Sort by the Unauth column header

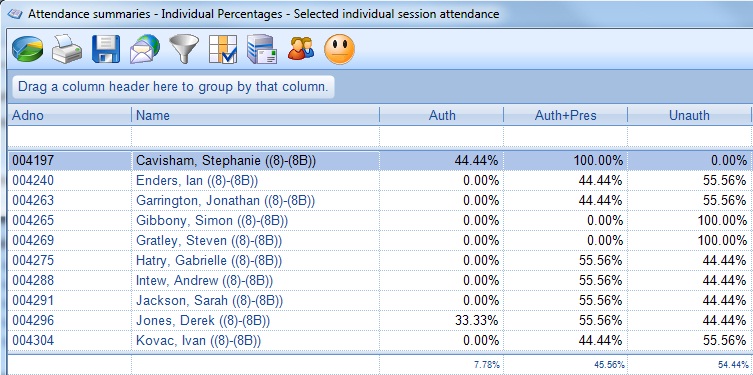(x=689, y=115)
